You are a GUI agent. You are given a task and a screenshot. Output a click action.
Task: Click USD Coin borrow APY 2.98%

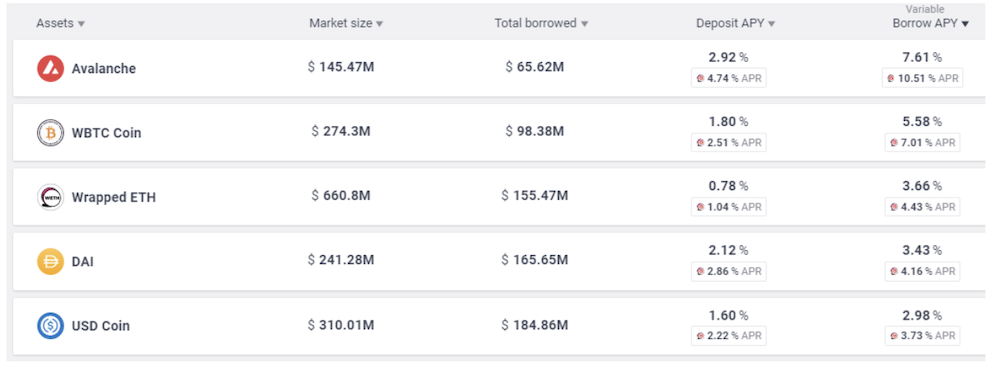(922, 316)
